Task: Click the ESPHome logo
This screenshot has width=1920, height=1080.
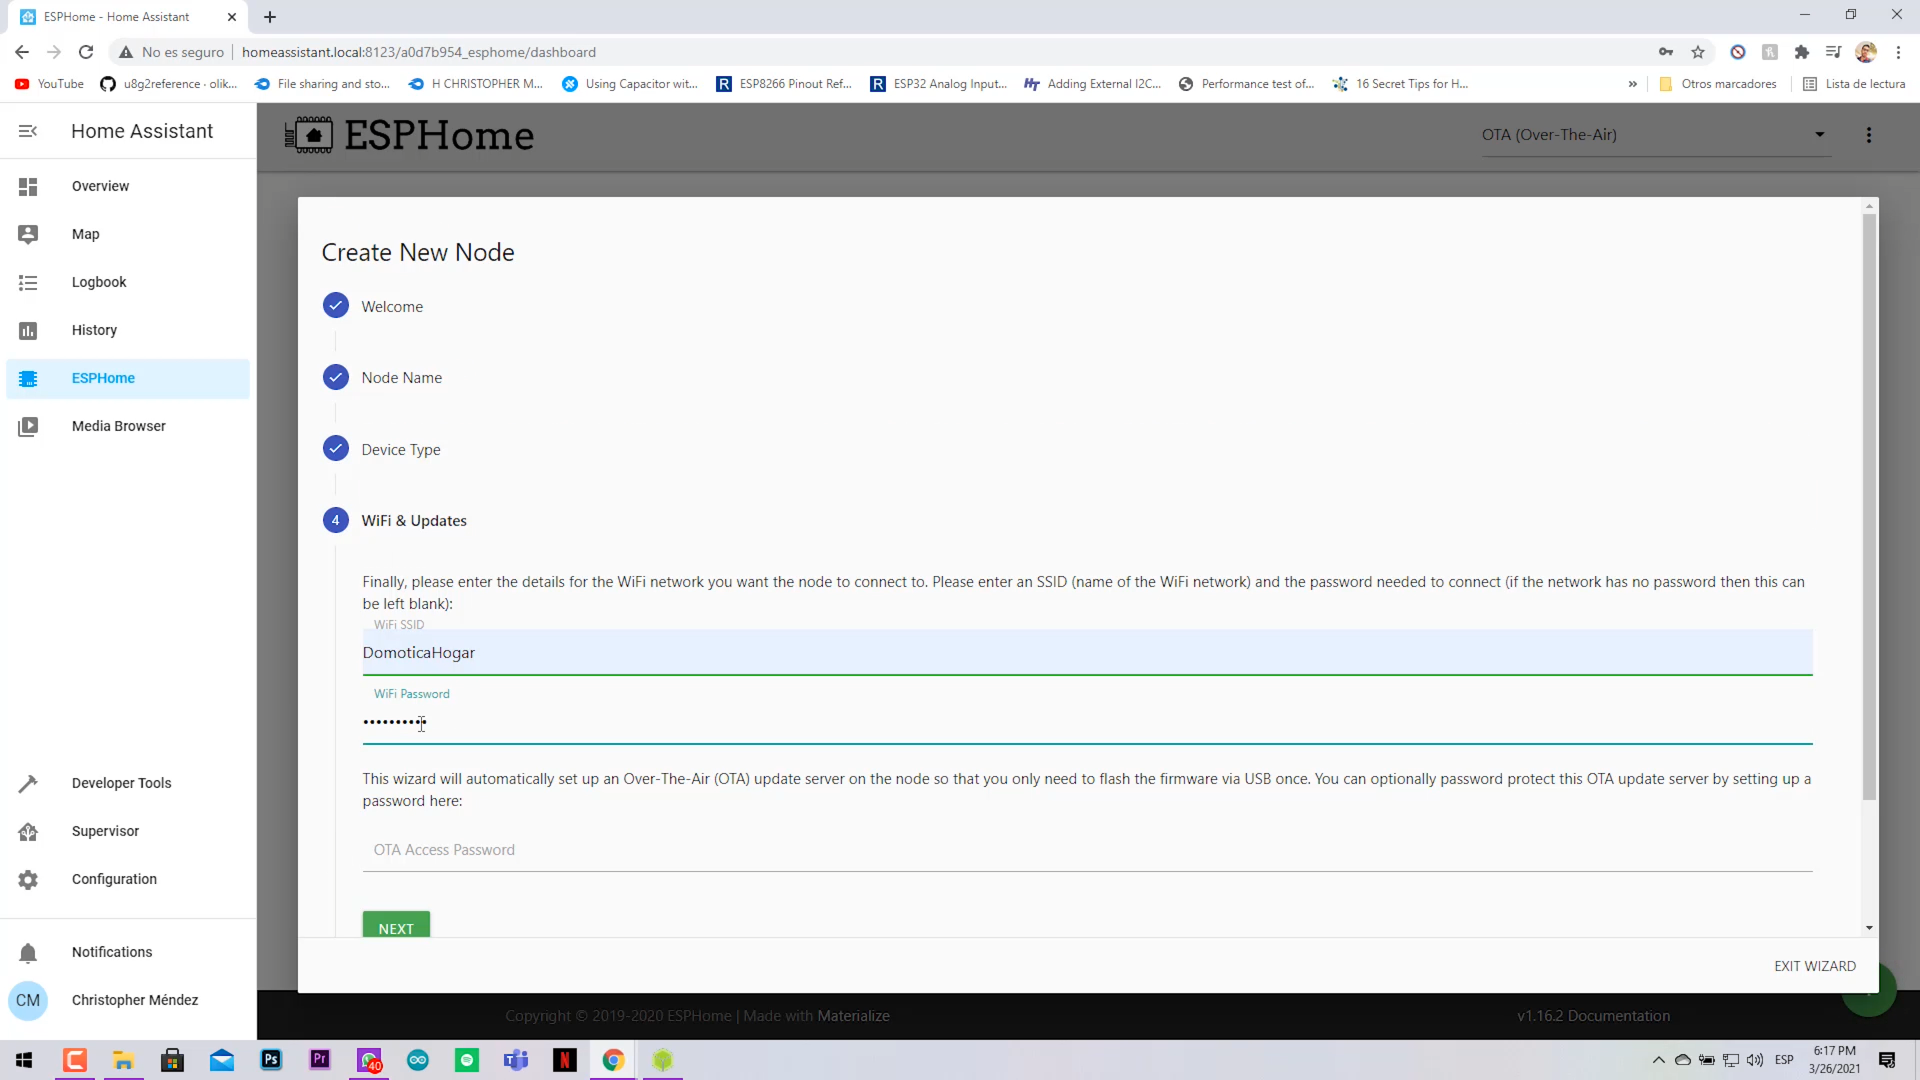Action: (x=409, y=135)
